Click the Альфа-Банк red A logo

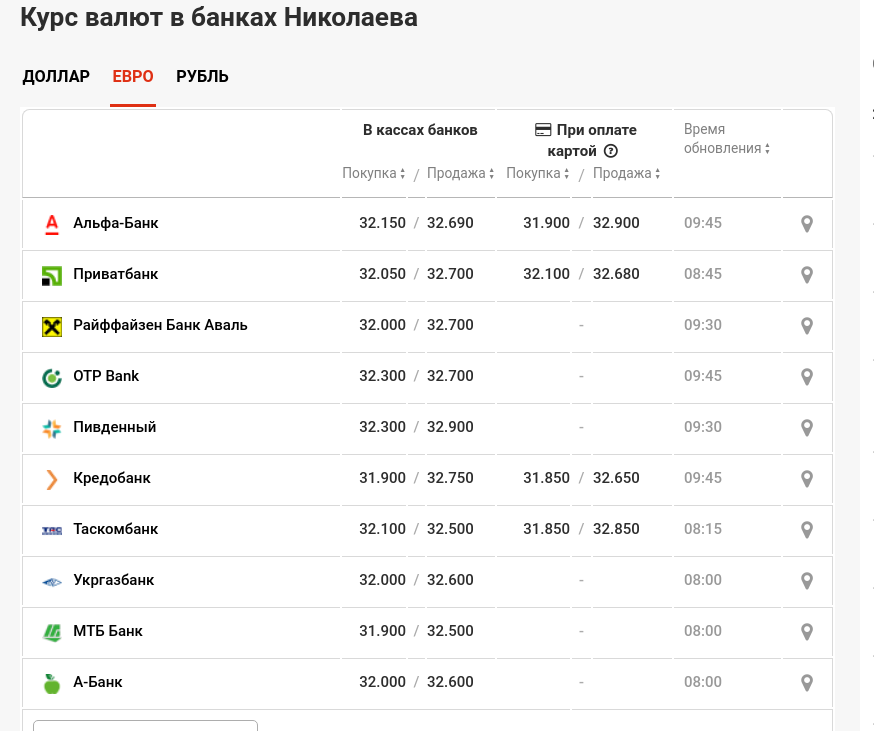pyautogui.click(x=52, y=224)
